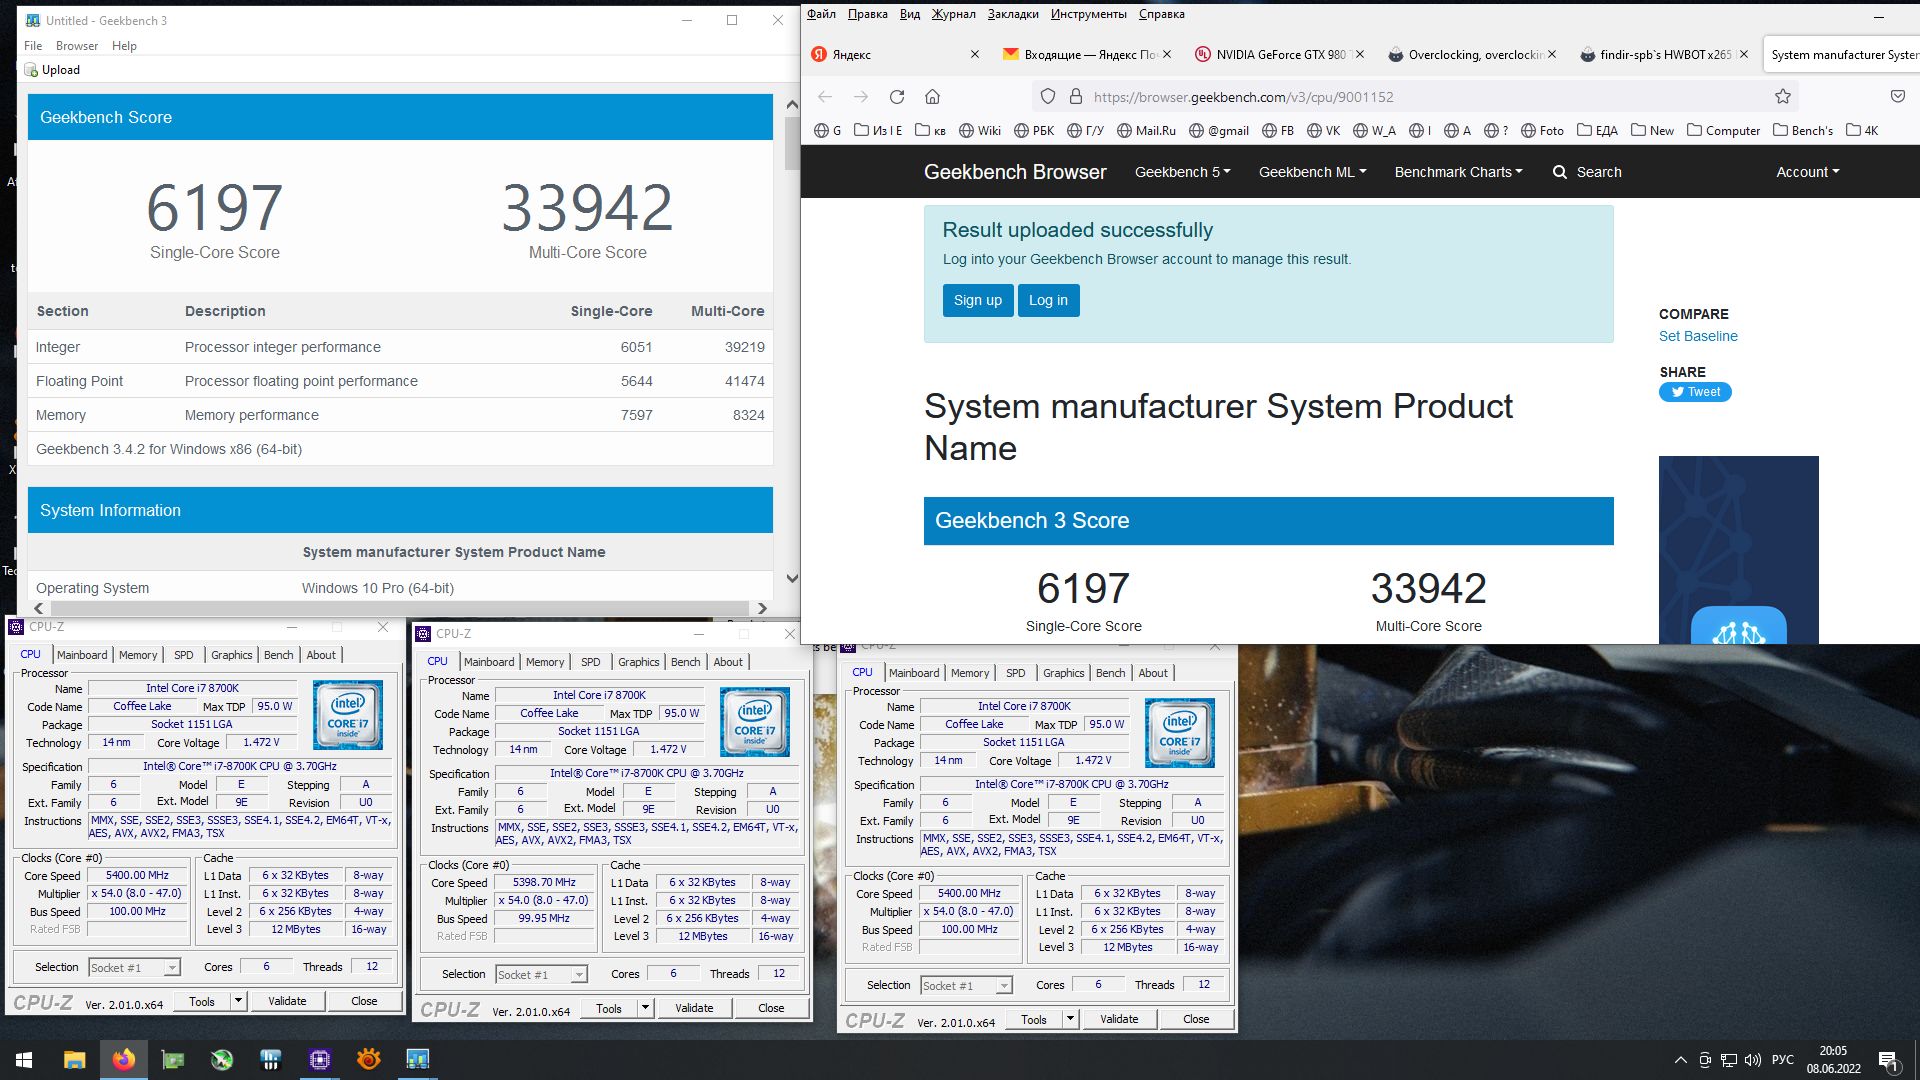This screenshot has height=1080, width=1920.
Task: Open Help menu in Geekbench 3
Action: pyautogui.click(x=124, y=46)
